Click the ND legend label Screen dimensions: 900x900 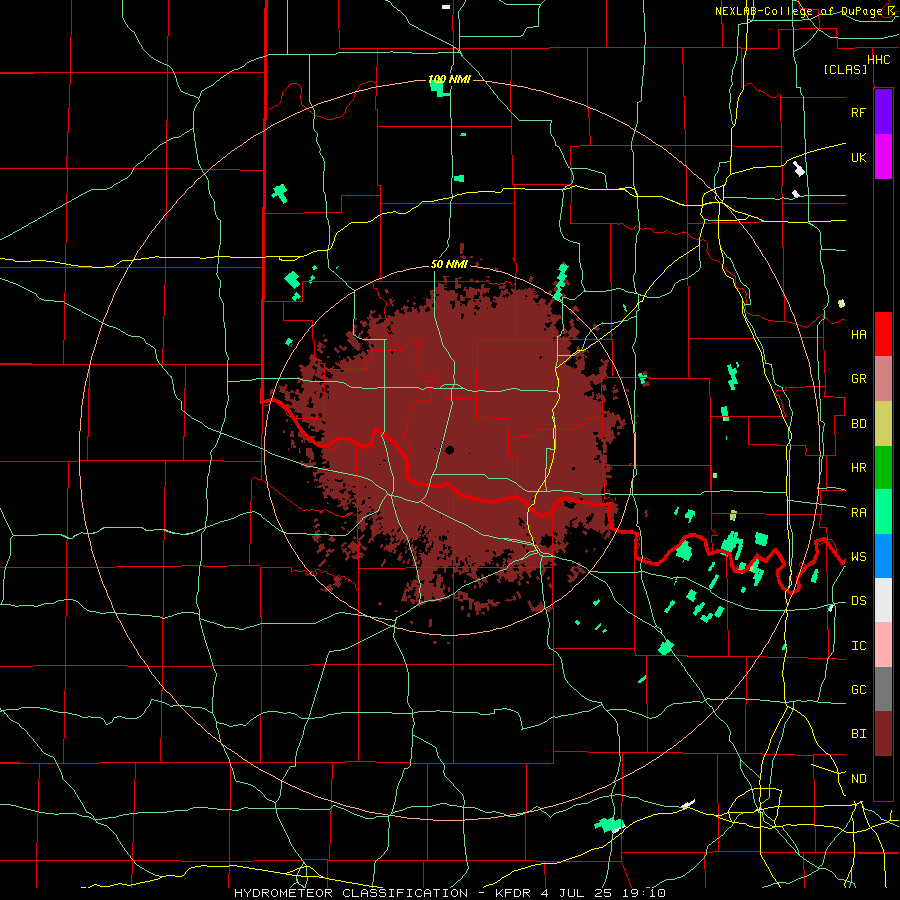click(858, 779)
